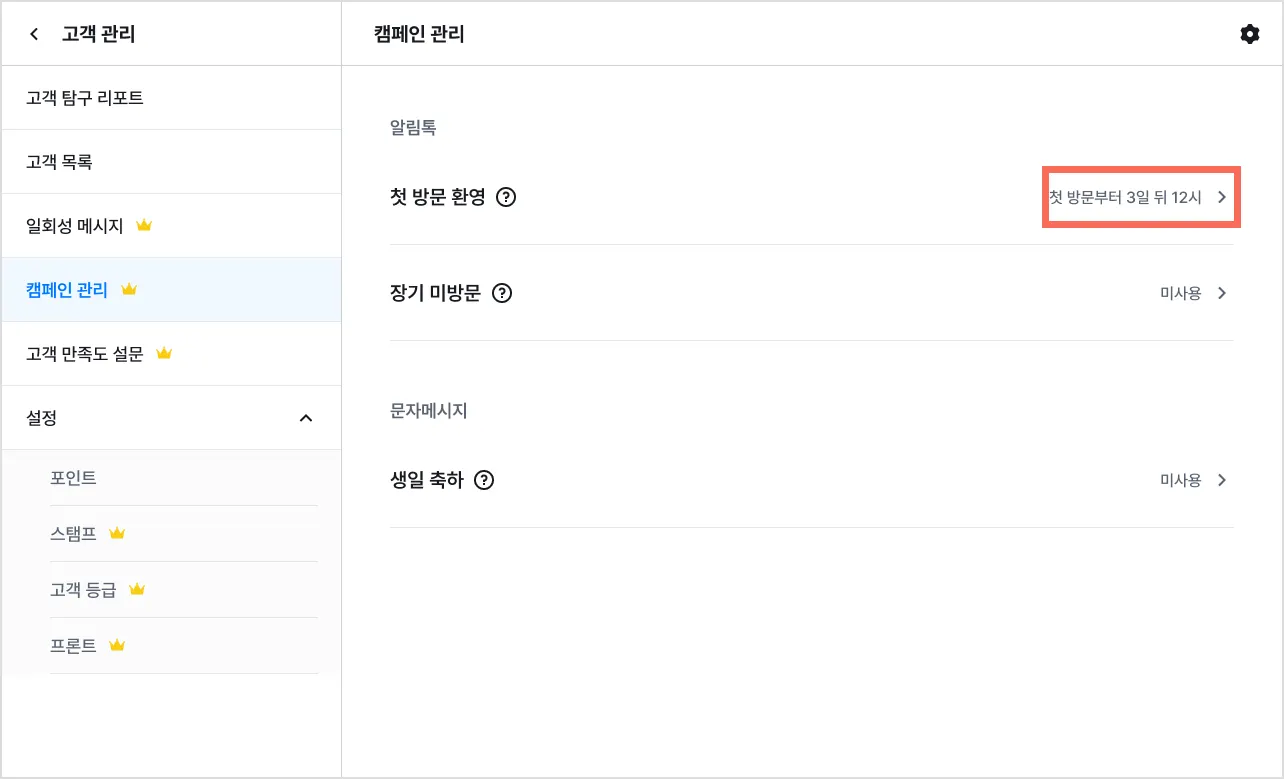The width and height of the screenshot is (1284, 779).
Task: Go to 캠페인 관리 menu item
Action: click(67, 290)
